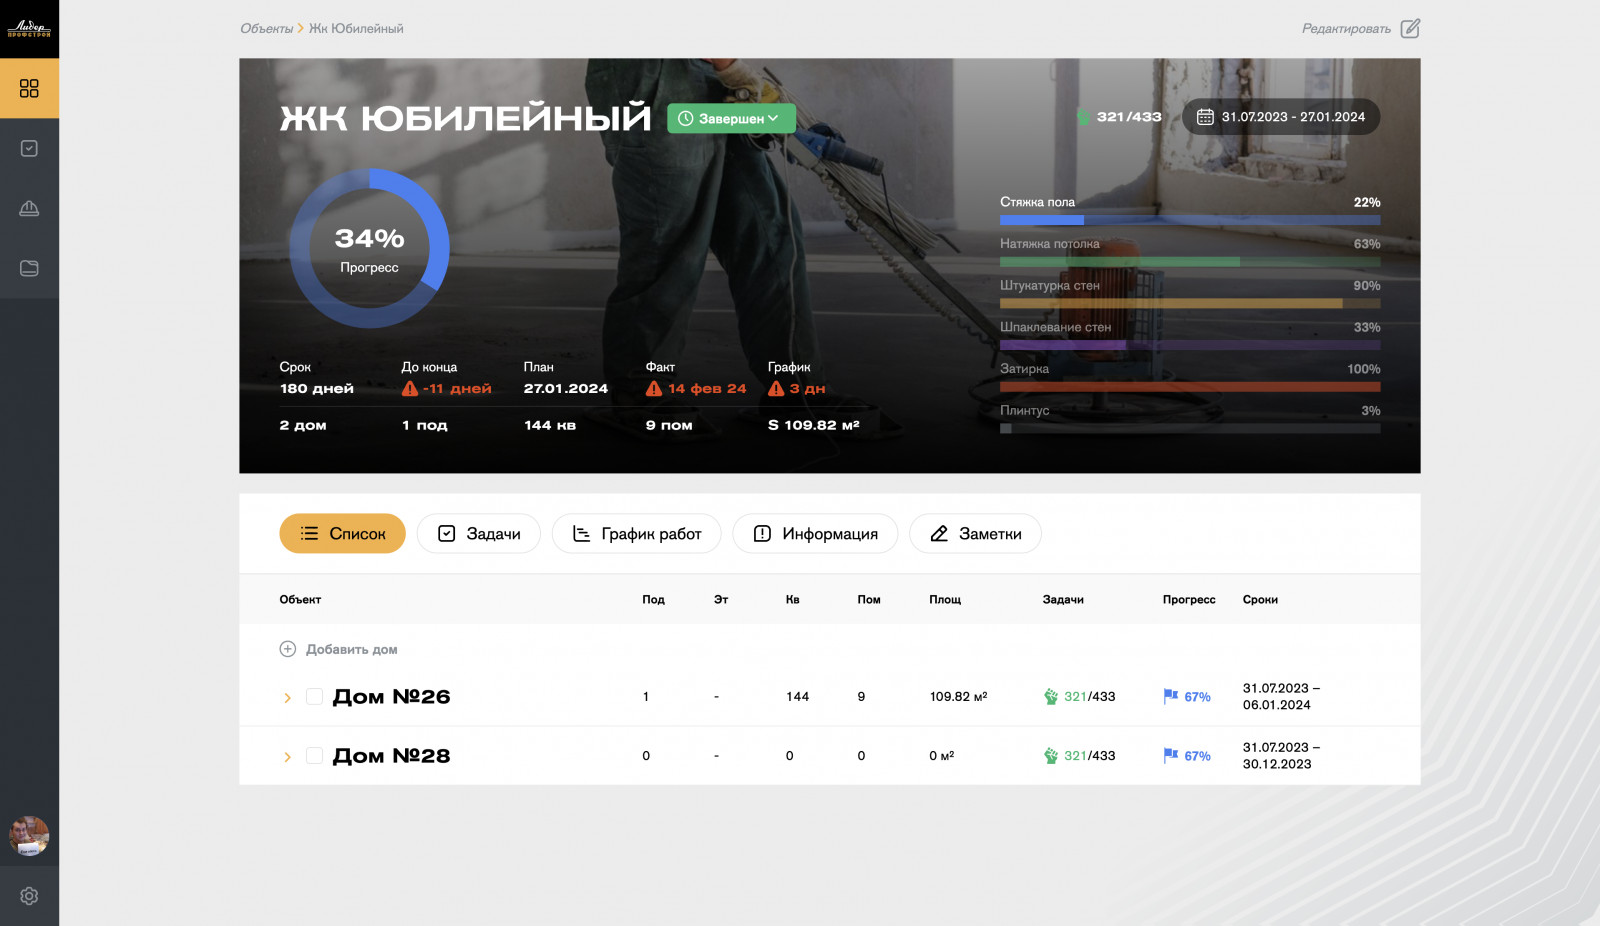Screen dimensions: 1600x926
Task: Click Объект column header
Action: pos(300,599)
